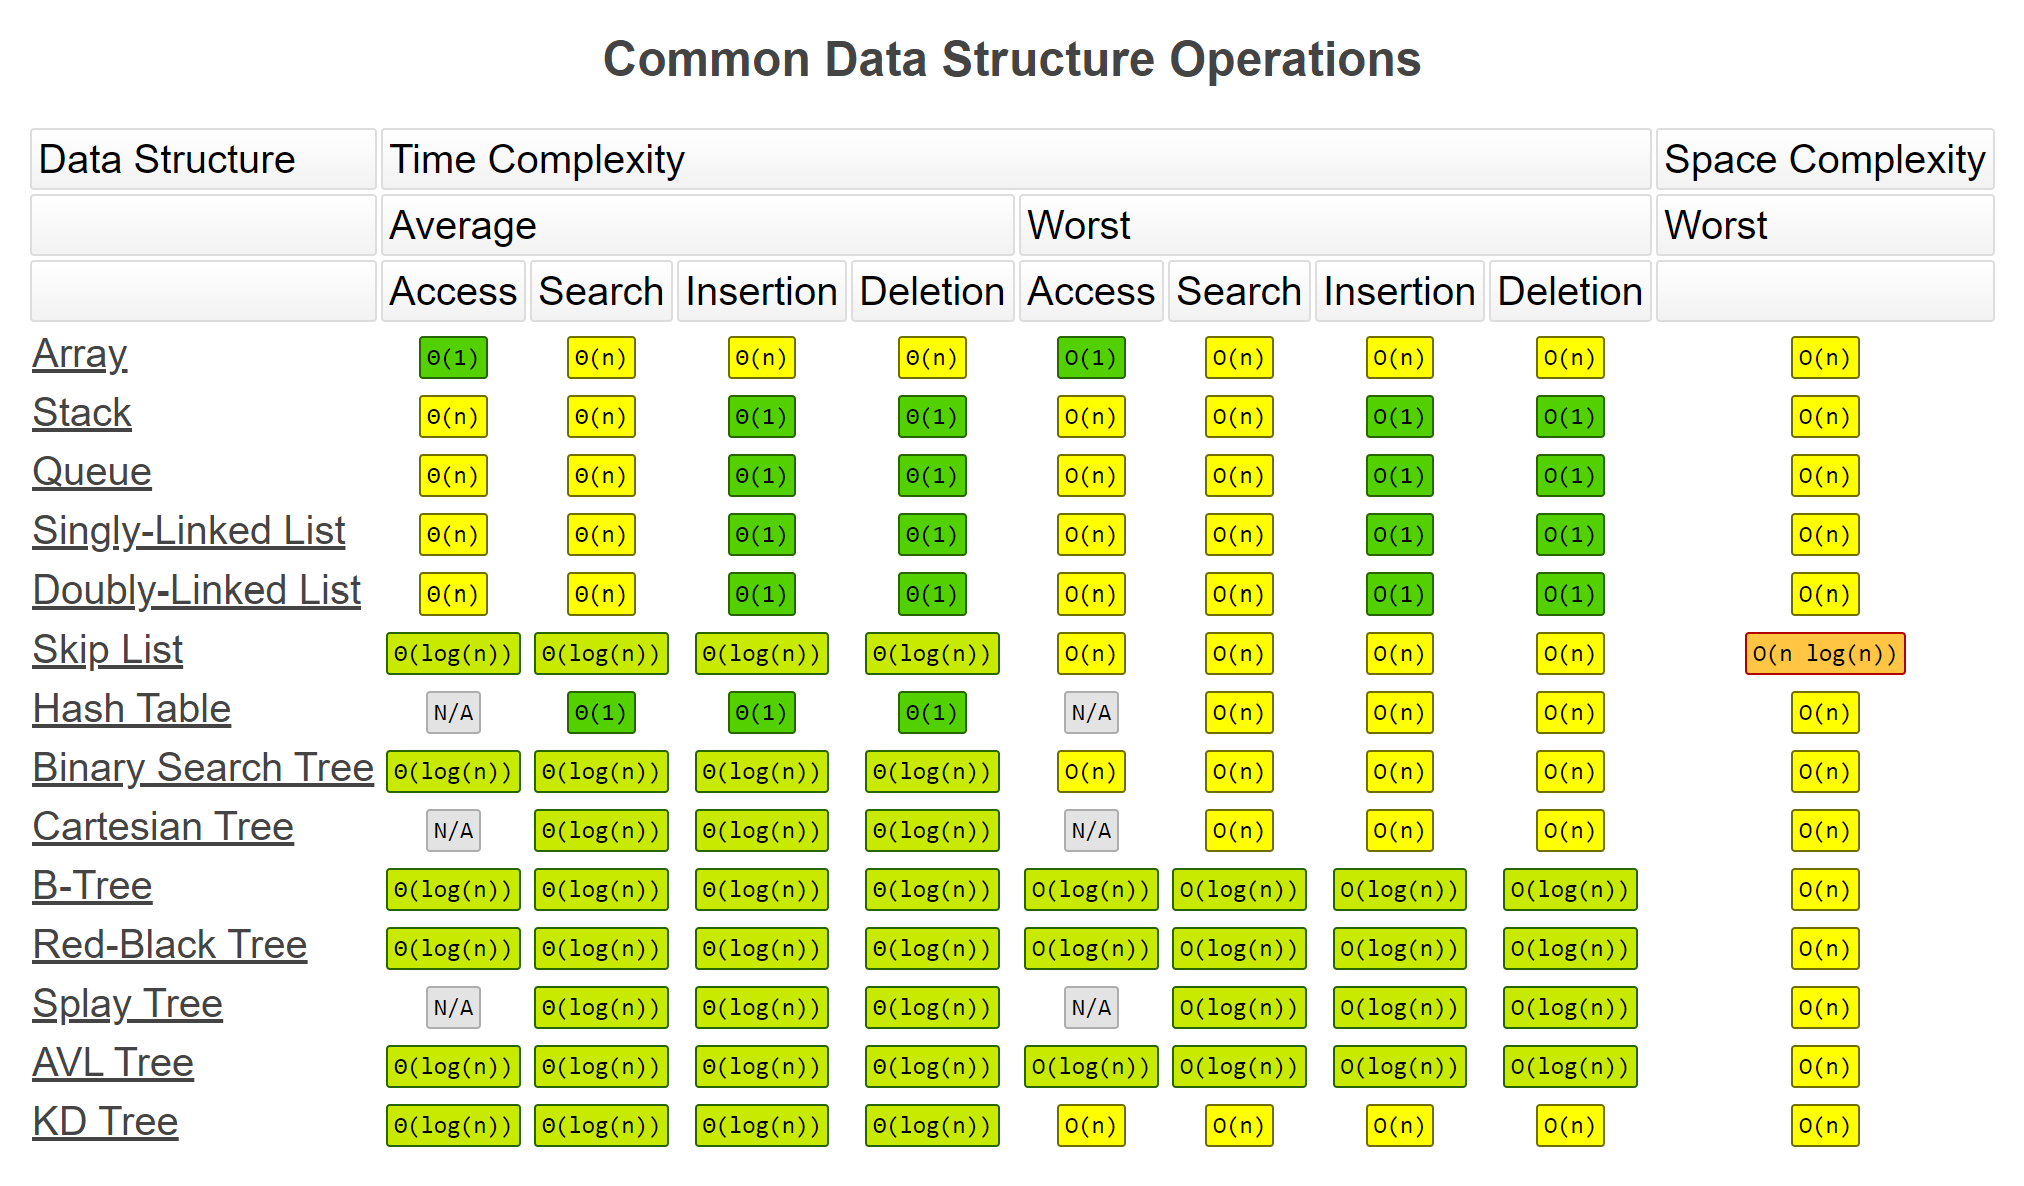Click the Time Complexity header cell
This screenshot has width=2024, height=1186.
pyautogui.click(x=1015, y=160)
